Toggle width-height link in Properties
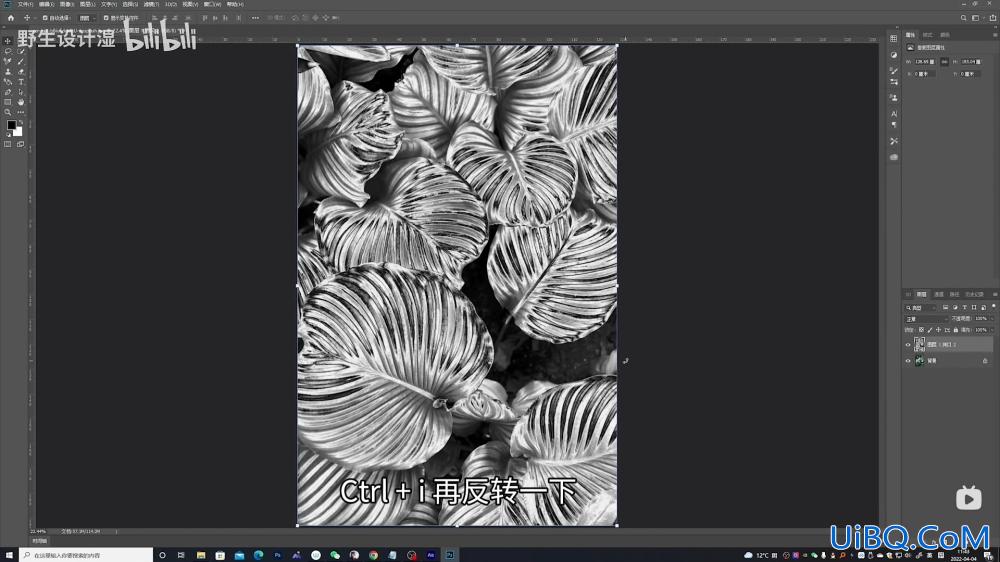Viewport: 1000px width, 562px height. coord(945,62)
